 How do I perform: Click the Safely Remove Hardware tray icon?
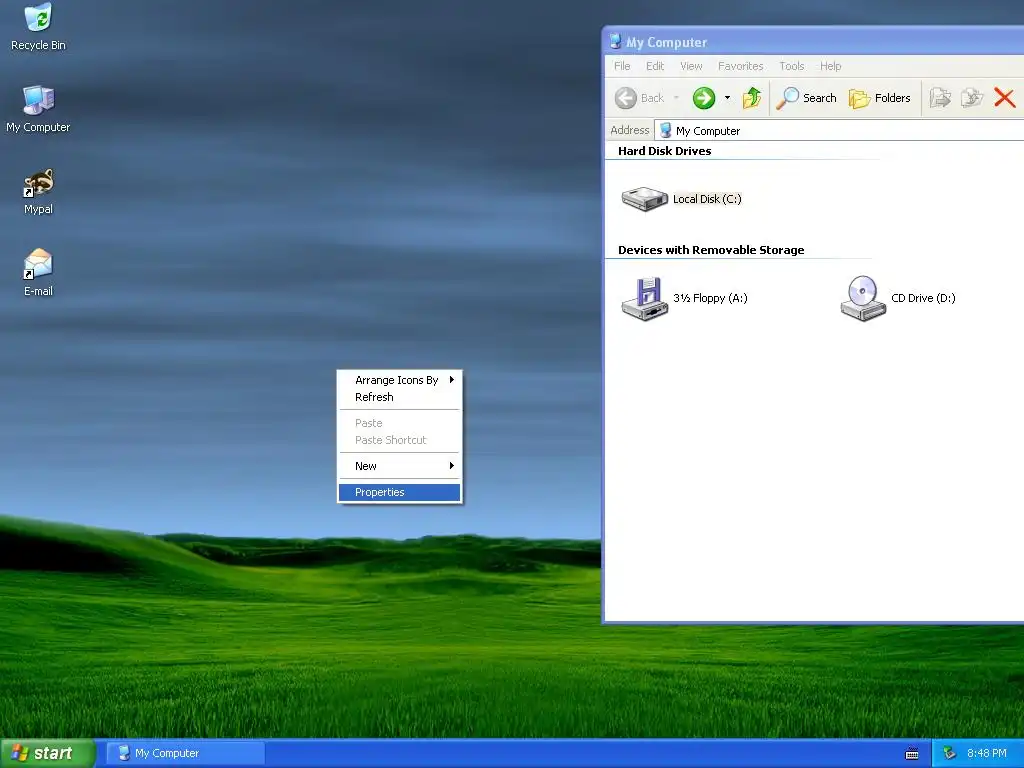(949, 754)
